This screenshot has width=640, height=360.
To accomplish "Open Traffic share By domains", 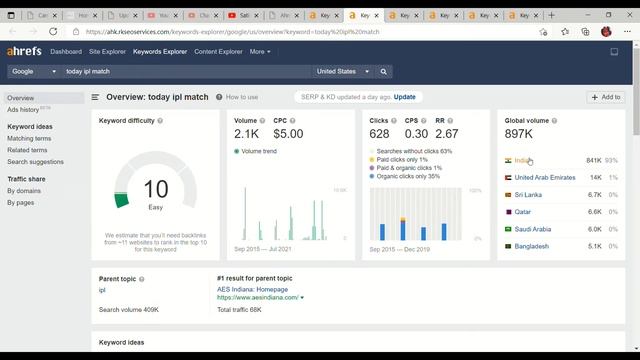I will pyautogui.click(x=24, y=191).
